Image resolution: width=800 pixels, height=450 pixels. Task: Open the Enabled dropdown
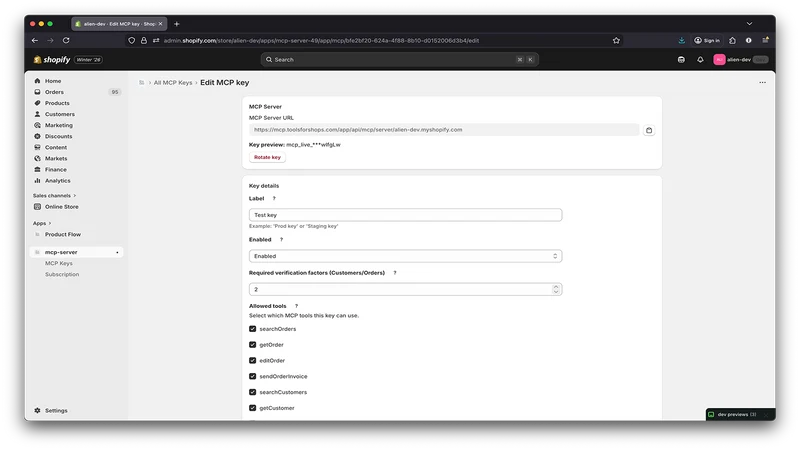click(405, 256)
